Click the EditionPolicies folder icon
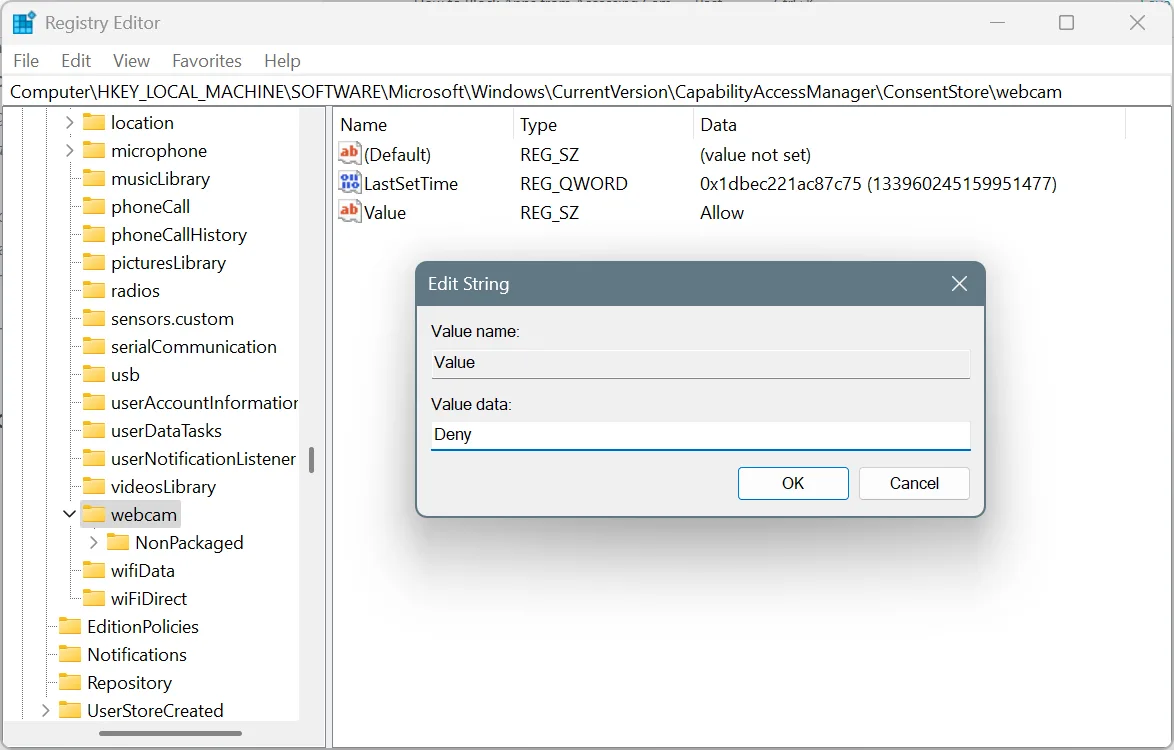1174x750 pixels. pos(70,626)
